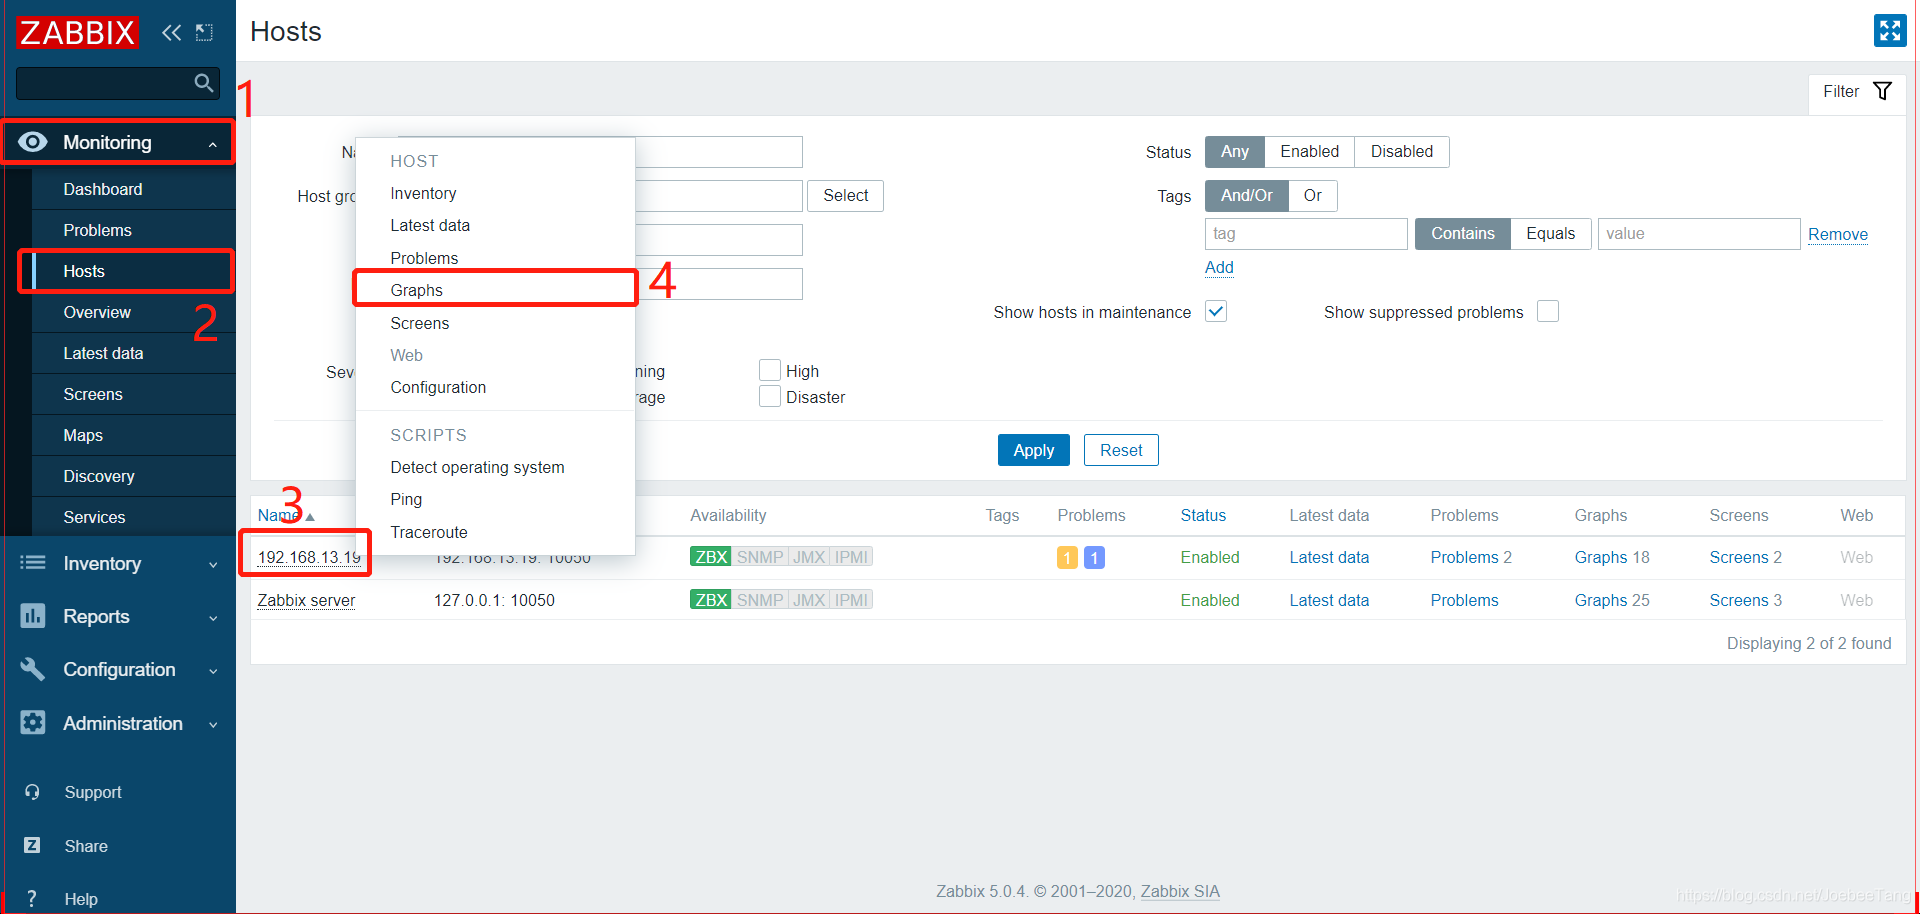Click the Share Z icon

pos(32,846)
